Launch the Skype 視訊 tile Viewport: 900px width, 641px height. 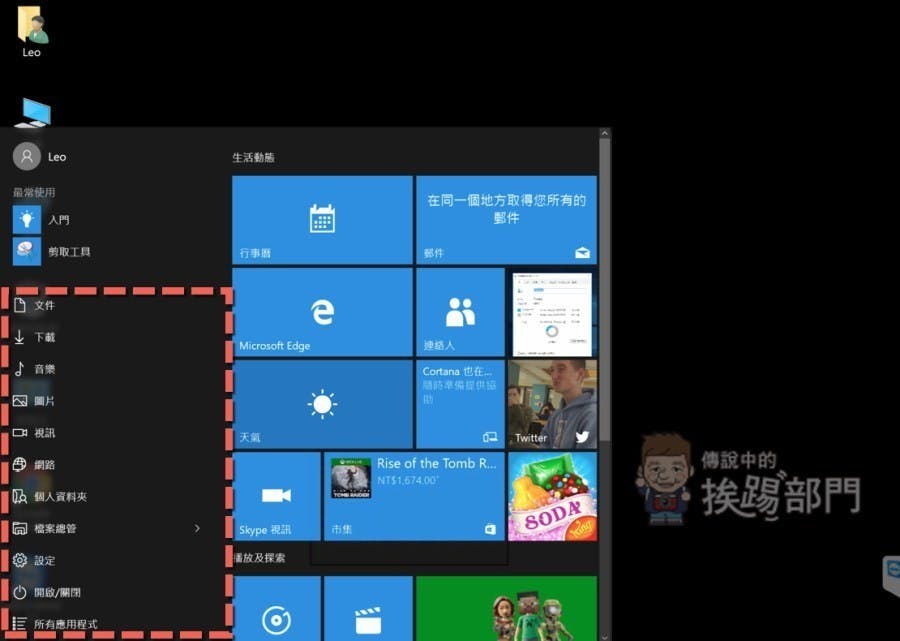click(x=276, y=496)
